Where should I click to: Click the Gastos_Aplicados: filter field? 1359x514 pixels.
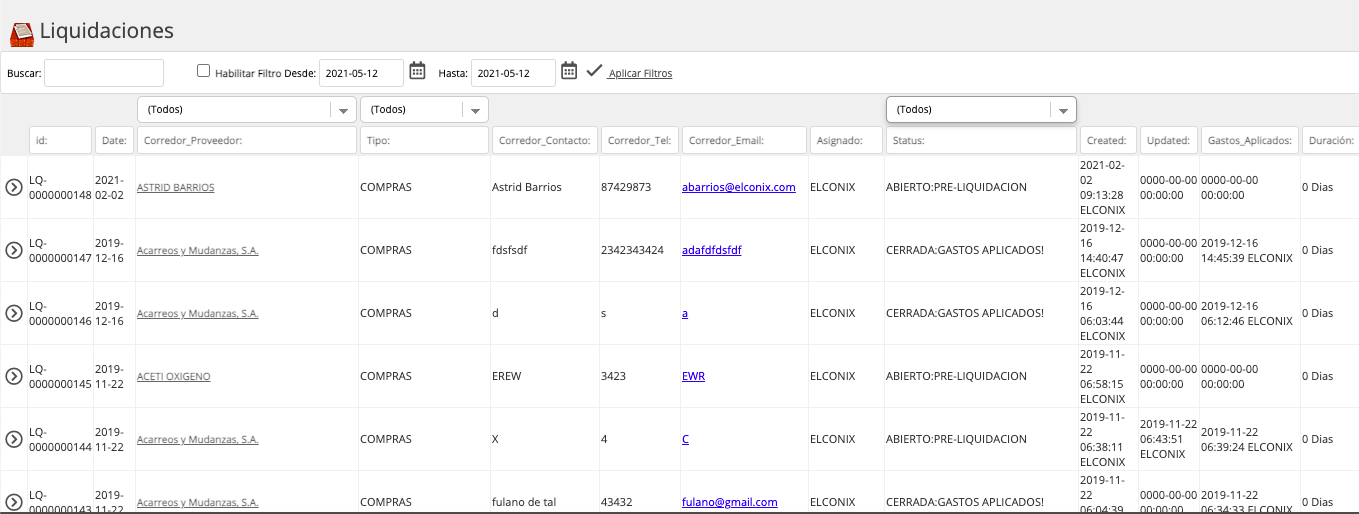tap(1249, 141)
